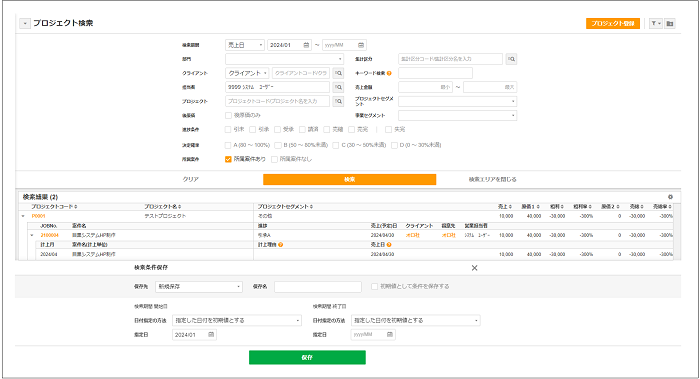Click the project search magnifier icon
Viewport: 700px width, 379px height.
[x=338, y=101]
